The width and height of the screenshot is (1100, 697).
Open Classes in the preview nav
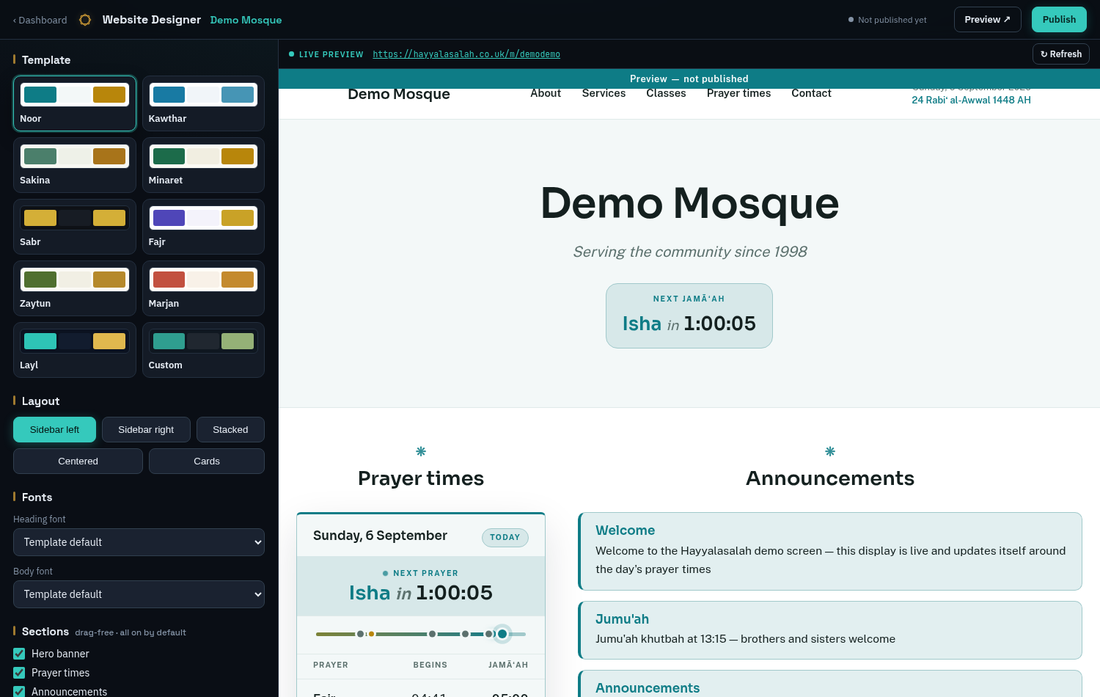pyautogui.click(x=666, y=93)
